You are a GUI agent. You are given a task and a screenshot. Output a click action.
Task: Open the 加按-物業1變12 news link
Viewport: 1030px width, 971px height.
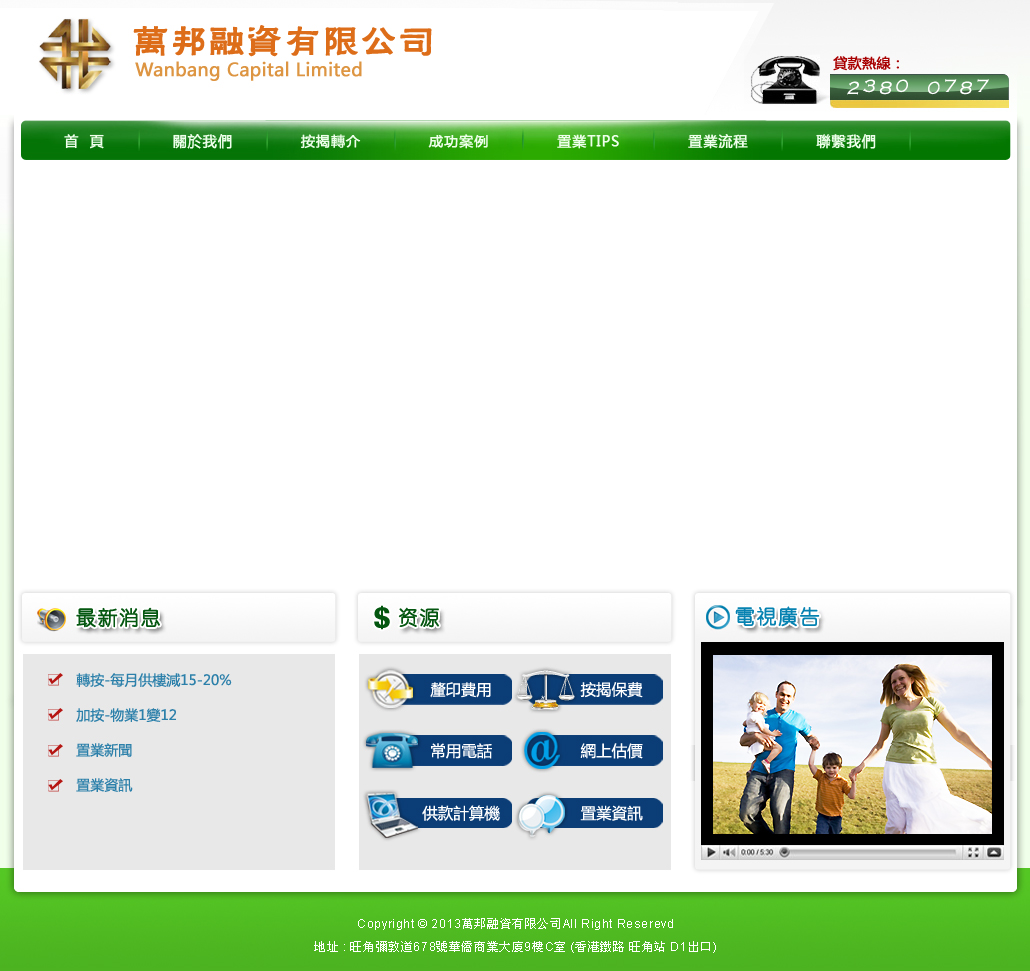(x=126, y=715)
